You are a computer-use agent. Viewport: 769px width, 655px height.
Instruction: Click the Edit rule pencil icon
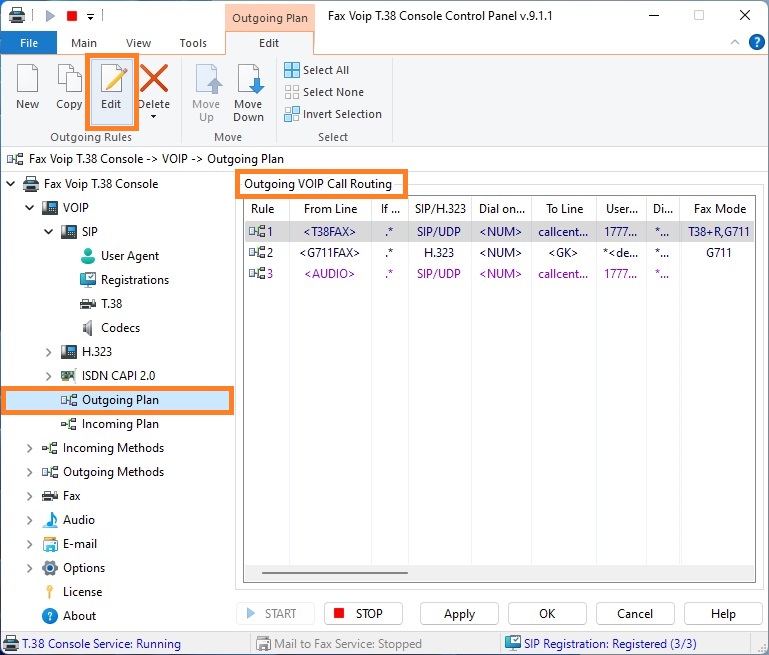point(112,78)
